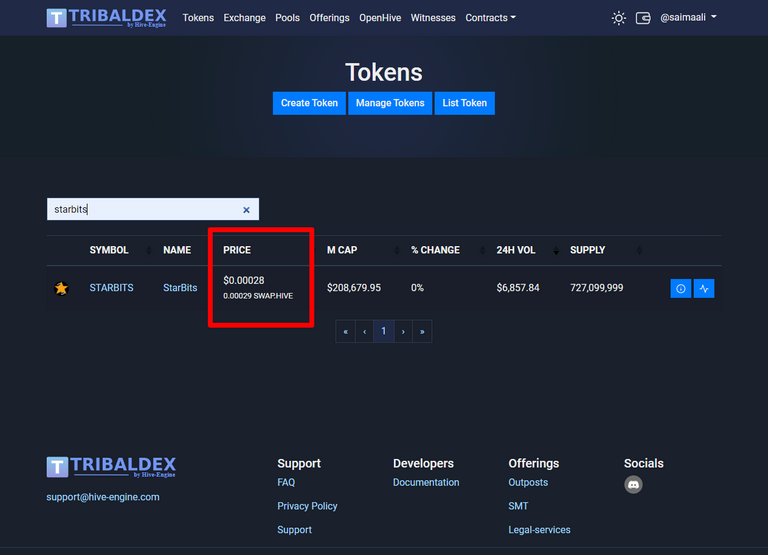The width and height of the screenshot is (768, 555).
Task: Click the Manage Tokens button
Action: tap(390, 103)
